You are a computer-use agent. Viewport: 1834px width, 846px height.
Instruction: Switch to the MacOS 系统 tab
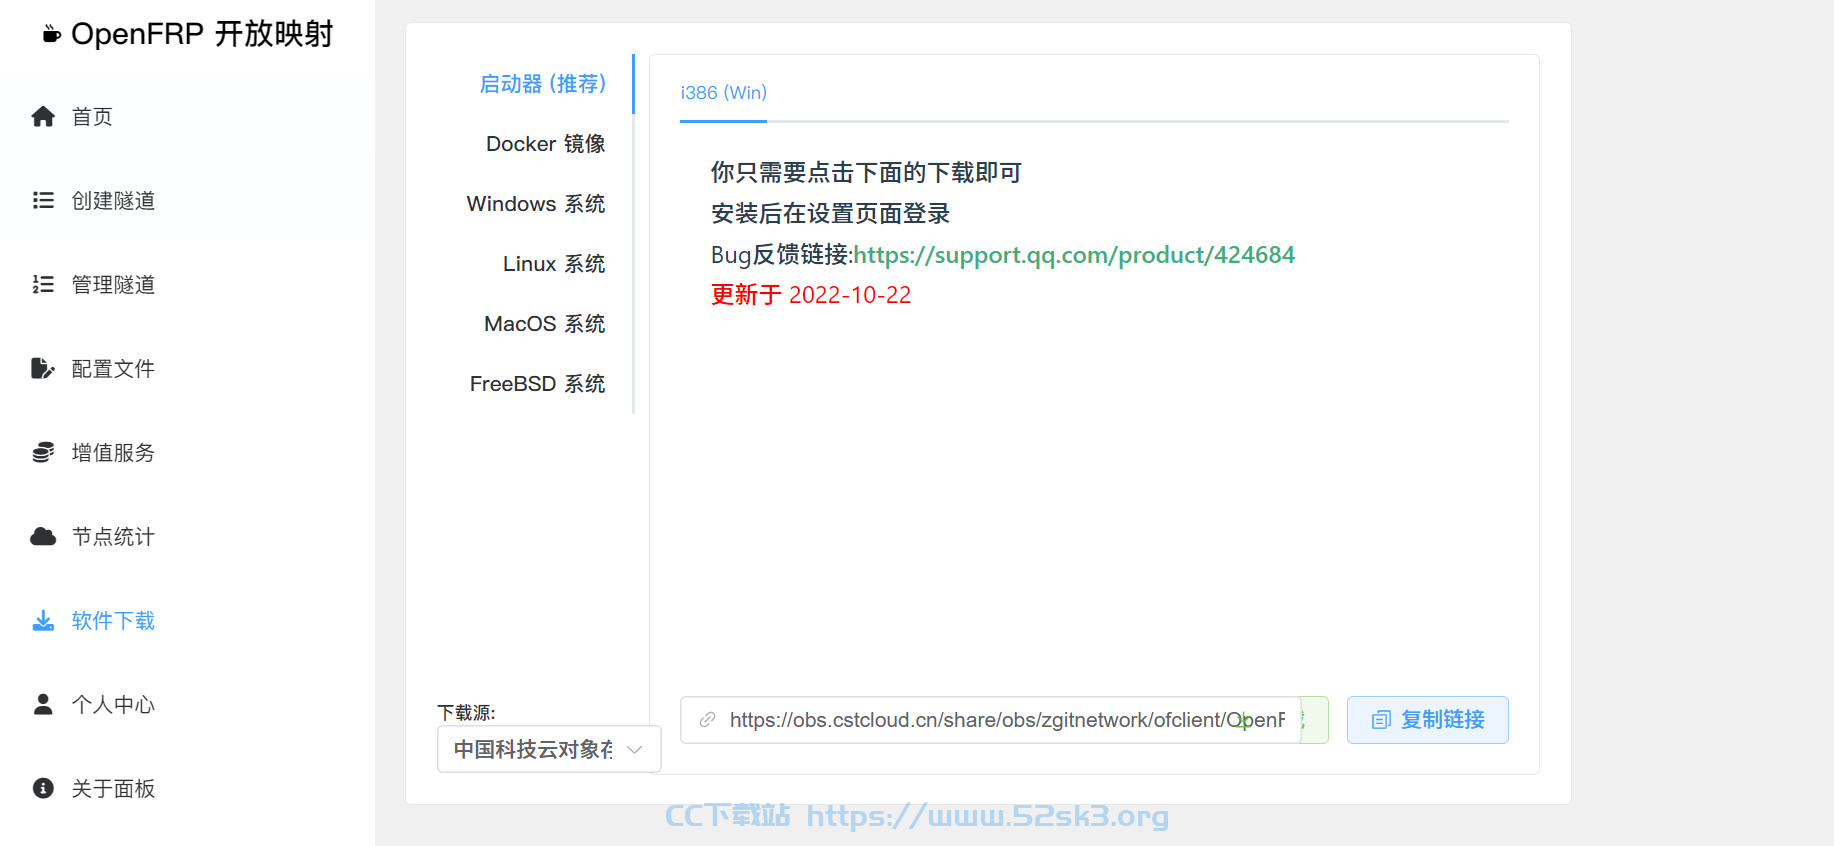coord(545,324)
